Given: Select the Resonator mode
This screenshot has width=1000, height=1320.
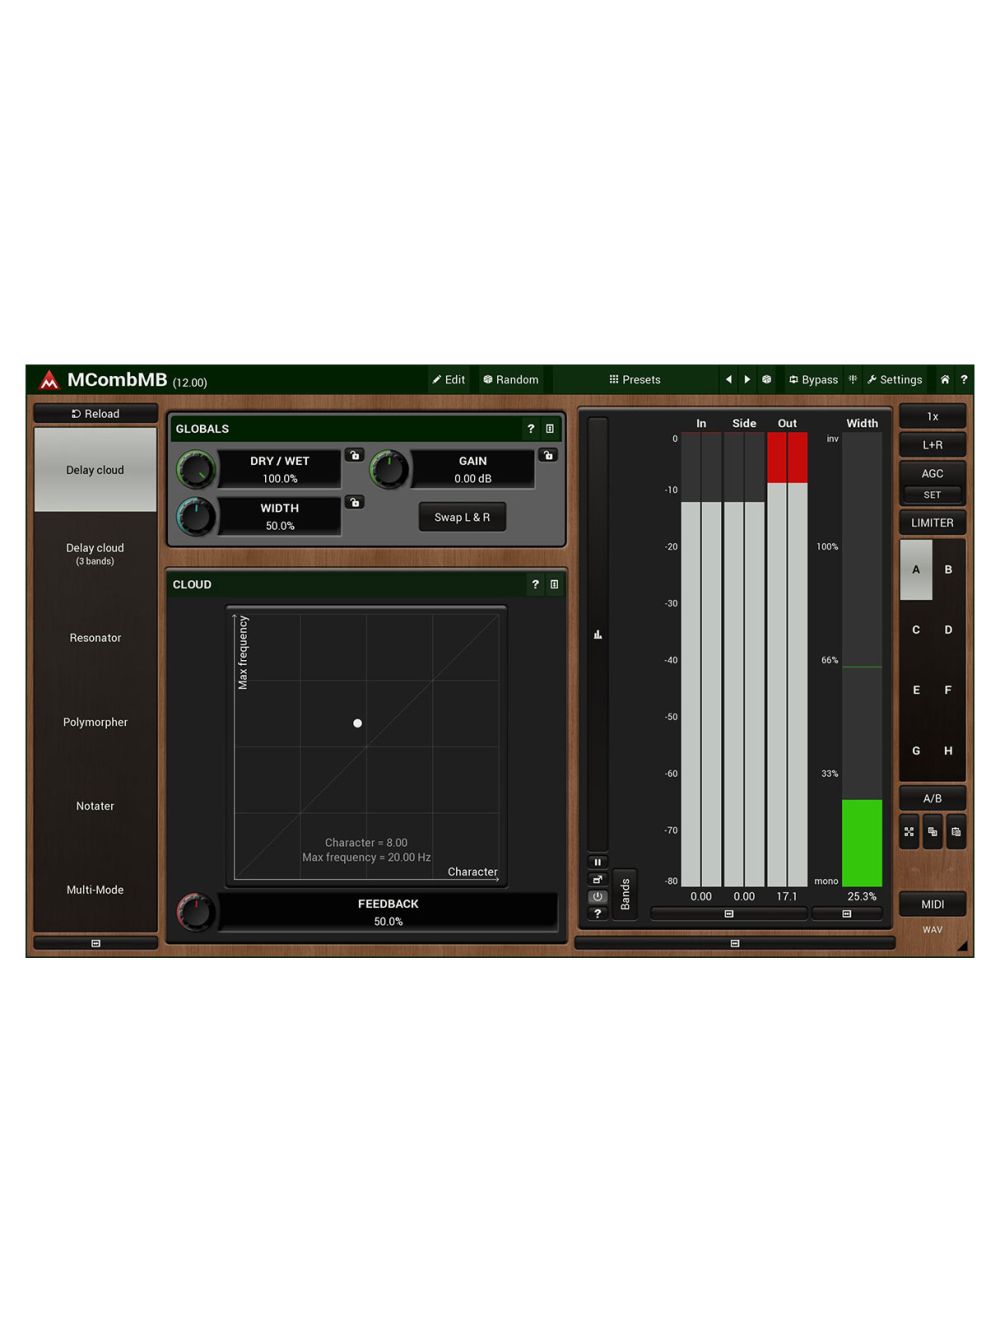Looking at the screenshot, I should (95, 638).
